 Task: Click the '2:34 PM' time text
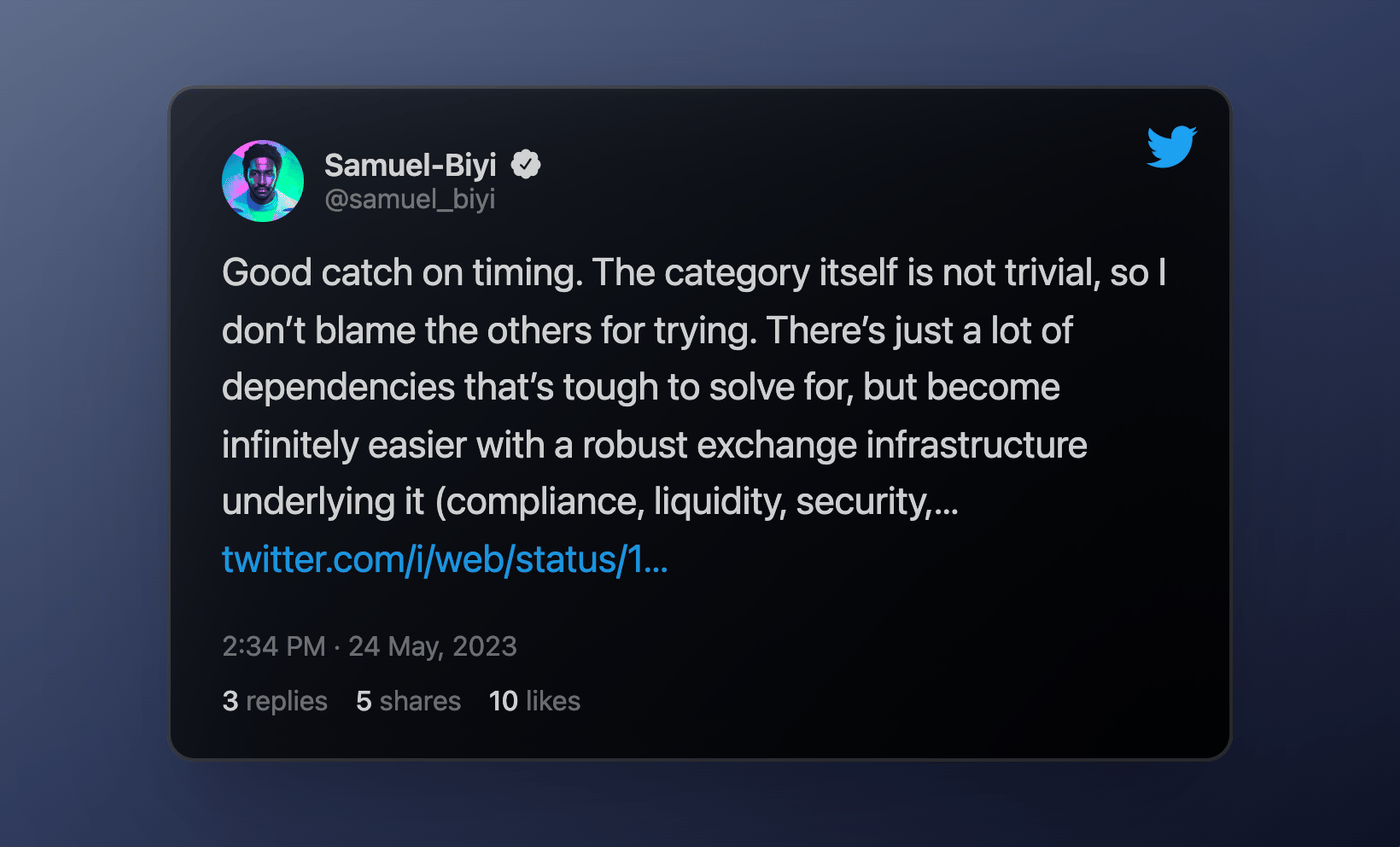coord(273,646)
